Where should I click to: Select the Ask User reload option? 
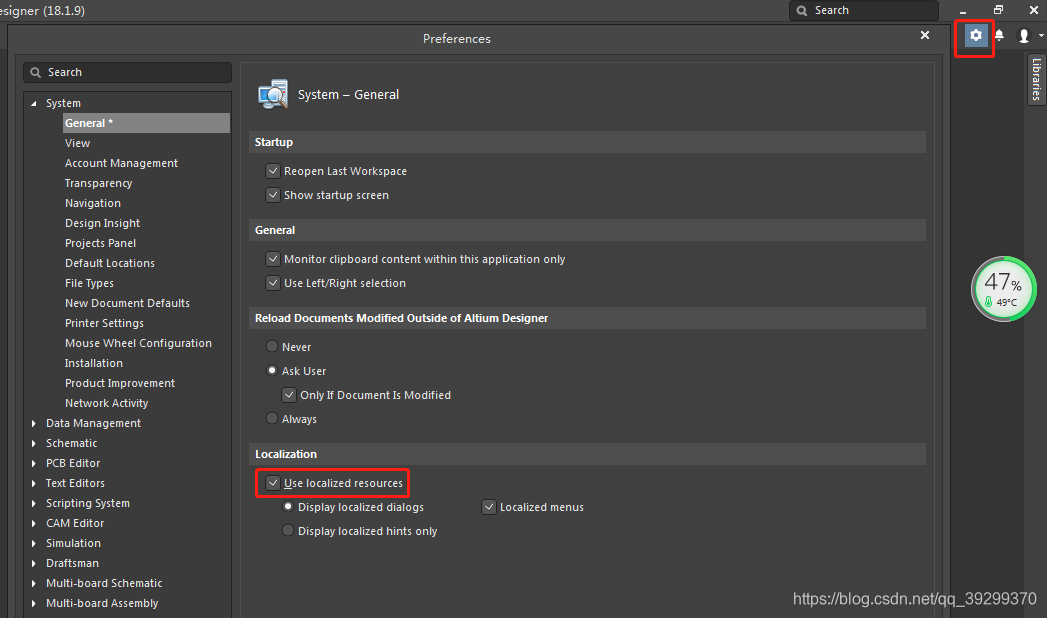(x=272, y=370)
